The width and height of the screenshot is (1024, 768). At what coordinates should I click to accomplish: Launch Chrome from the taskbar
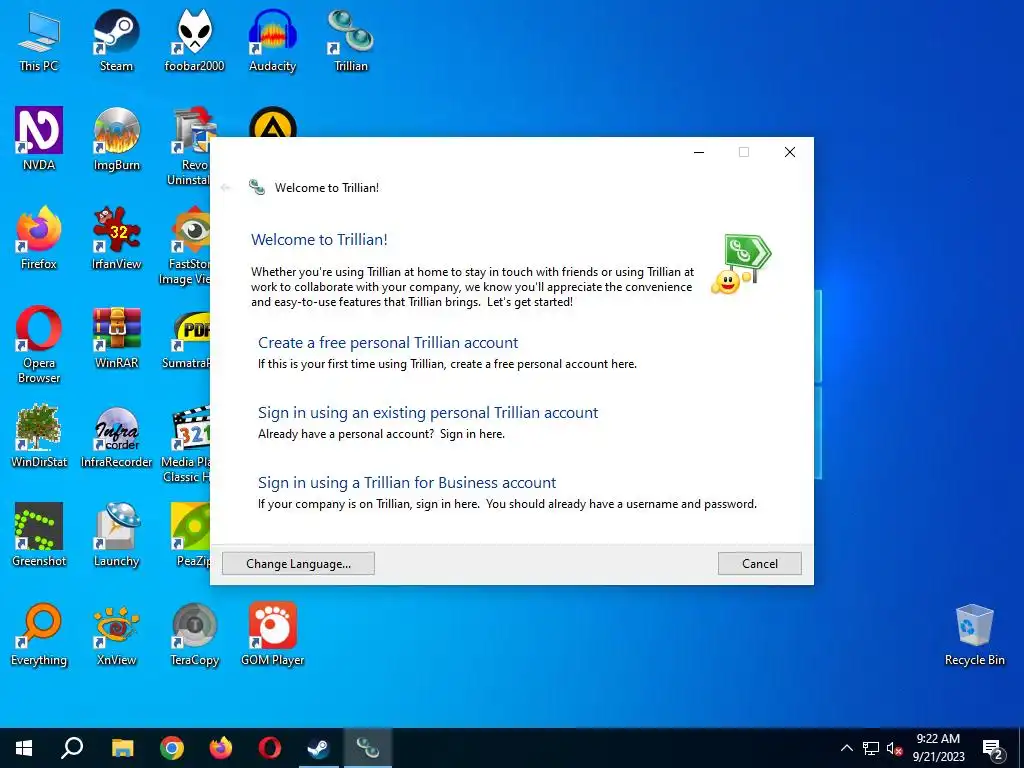172,748
